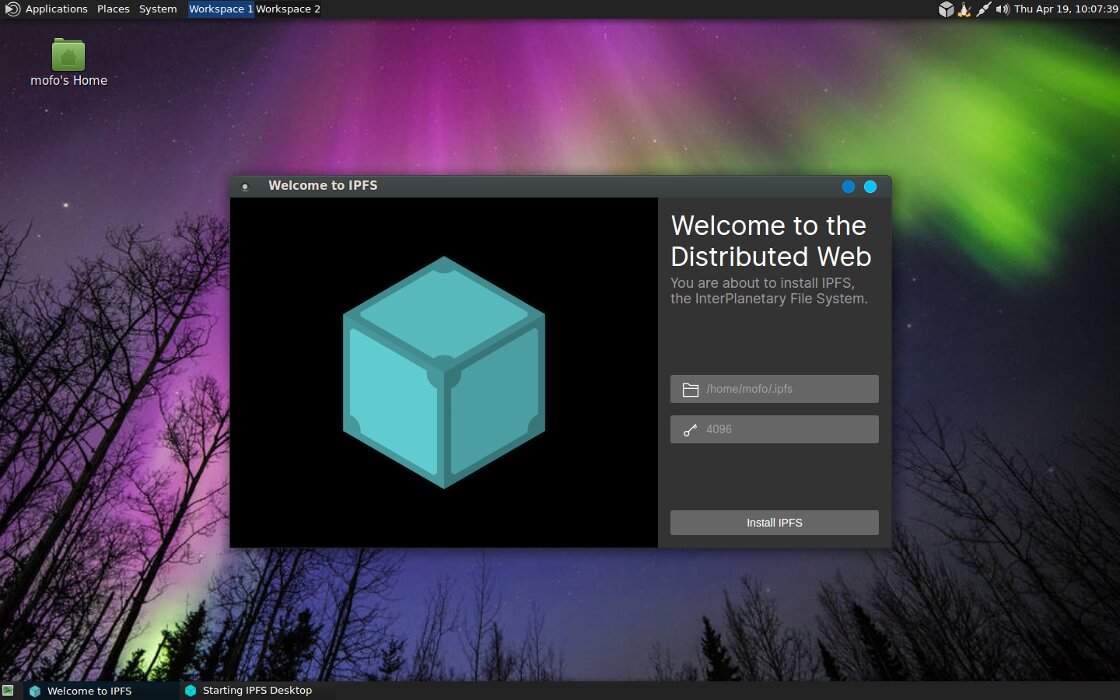The image size is (1120, 700).
Task: Click the show desktop icon in bottom panel
Action: [x=8, y=691]
